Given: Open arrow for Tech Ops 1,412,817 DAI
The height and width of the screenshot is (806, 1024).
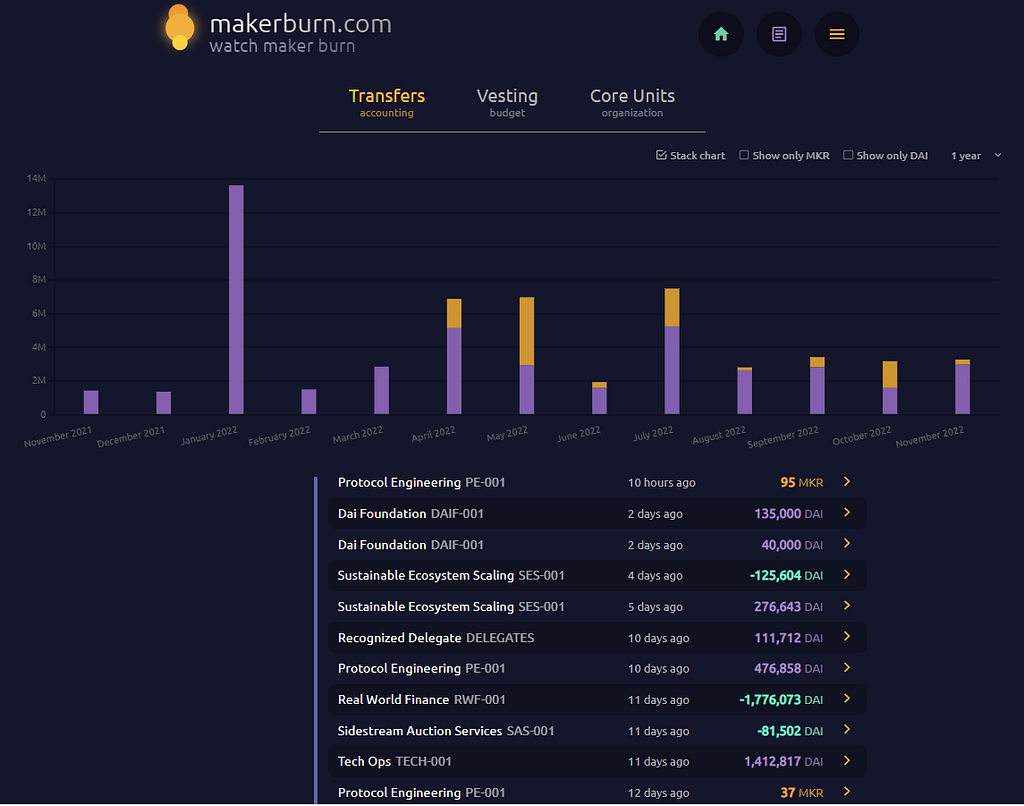Looking at the screenshot, I should click(x=847, y=761).
